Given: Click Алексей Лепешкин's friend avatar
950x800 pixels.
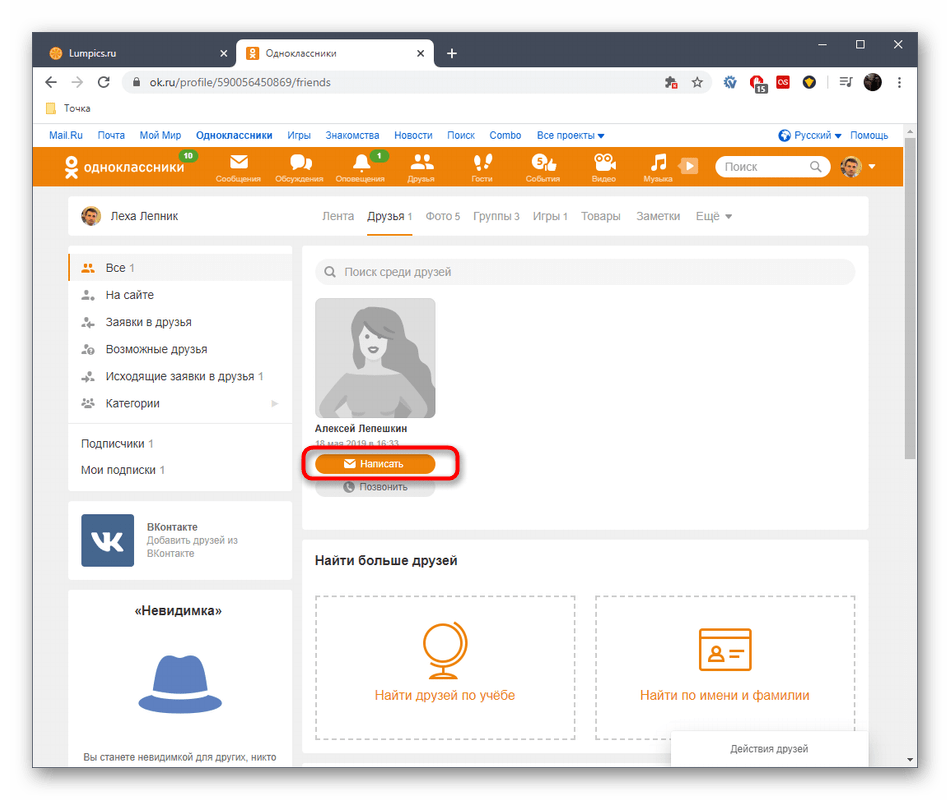Looking at the screenshot, I should (x=375, y=358).
